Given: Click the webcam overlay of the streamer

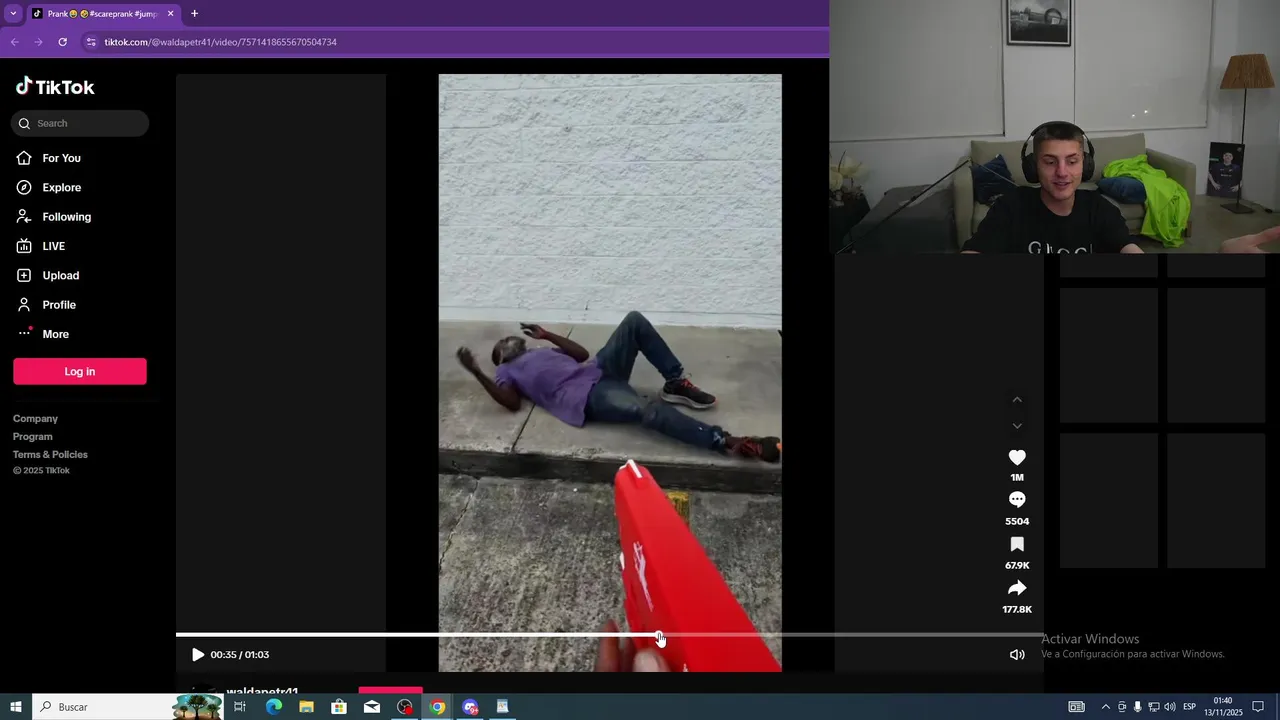Looking at the screenshot, I should 1055,127.
